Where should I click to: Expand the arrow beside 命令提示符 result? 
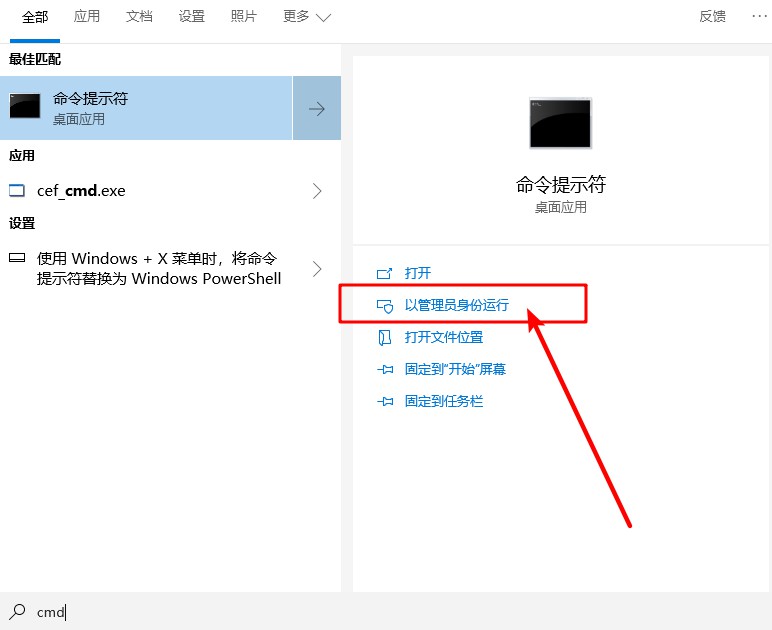(317, 108)
